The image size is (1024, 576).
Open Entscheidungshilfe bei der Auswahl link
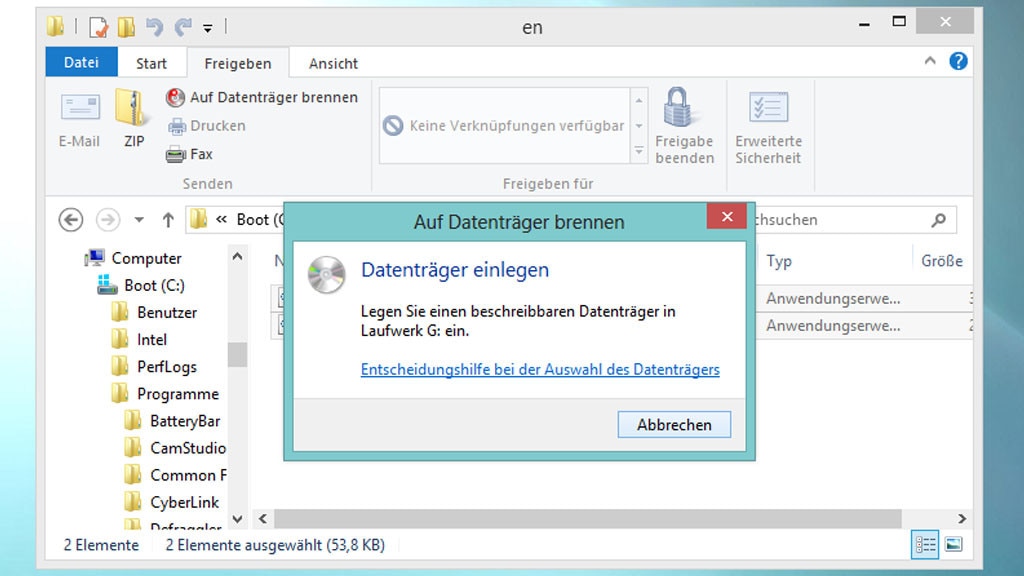[x=540, y=370]
